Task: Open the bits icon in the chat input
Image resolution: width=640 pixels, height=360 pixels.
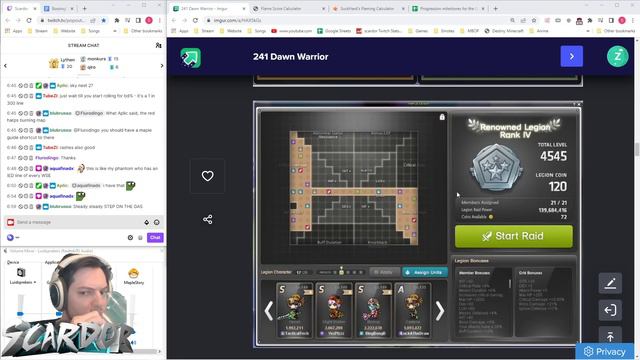Action: click(147, 222)
